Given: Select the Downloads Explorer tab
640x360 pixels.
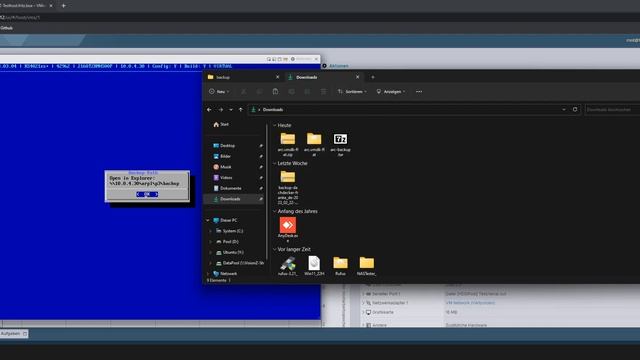Looking at the screenshot, I should [x=323, y=77].
